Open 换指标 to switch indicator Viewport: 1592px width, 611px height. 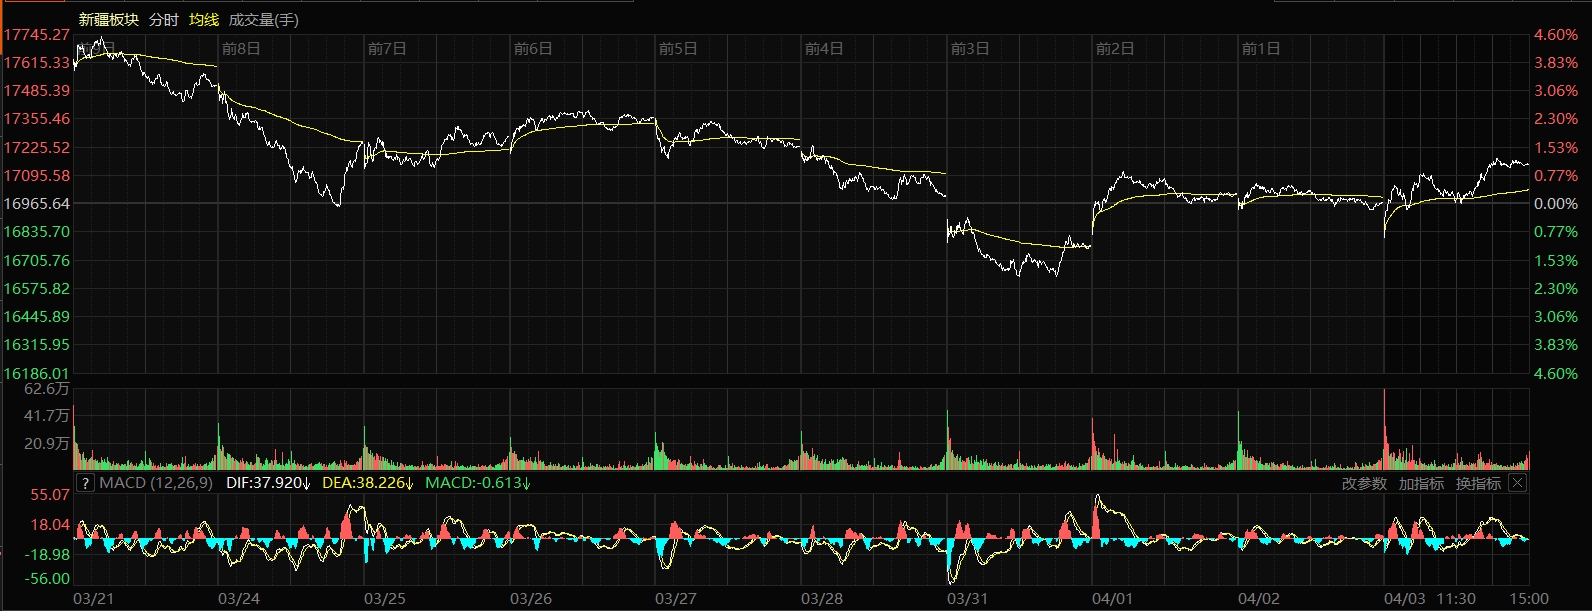(1478, 483)
